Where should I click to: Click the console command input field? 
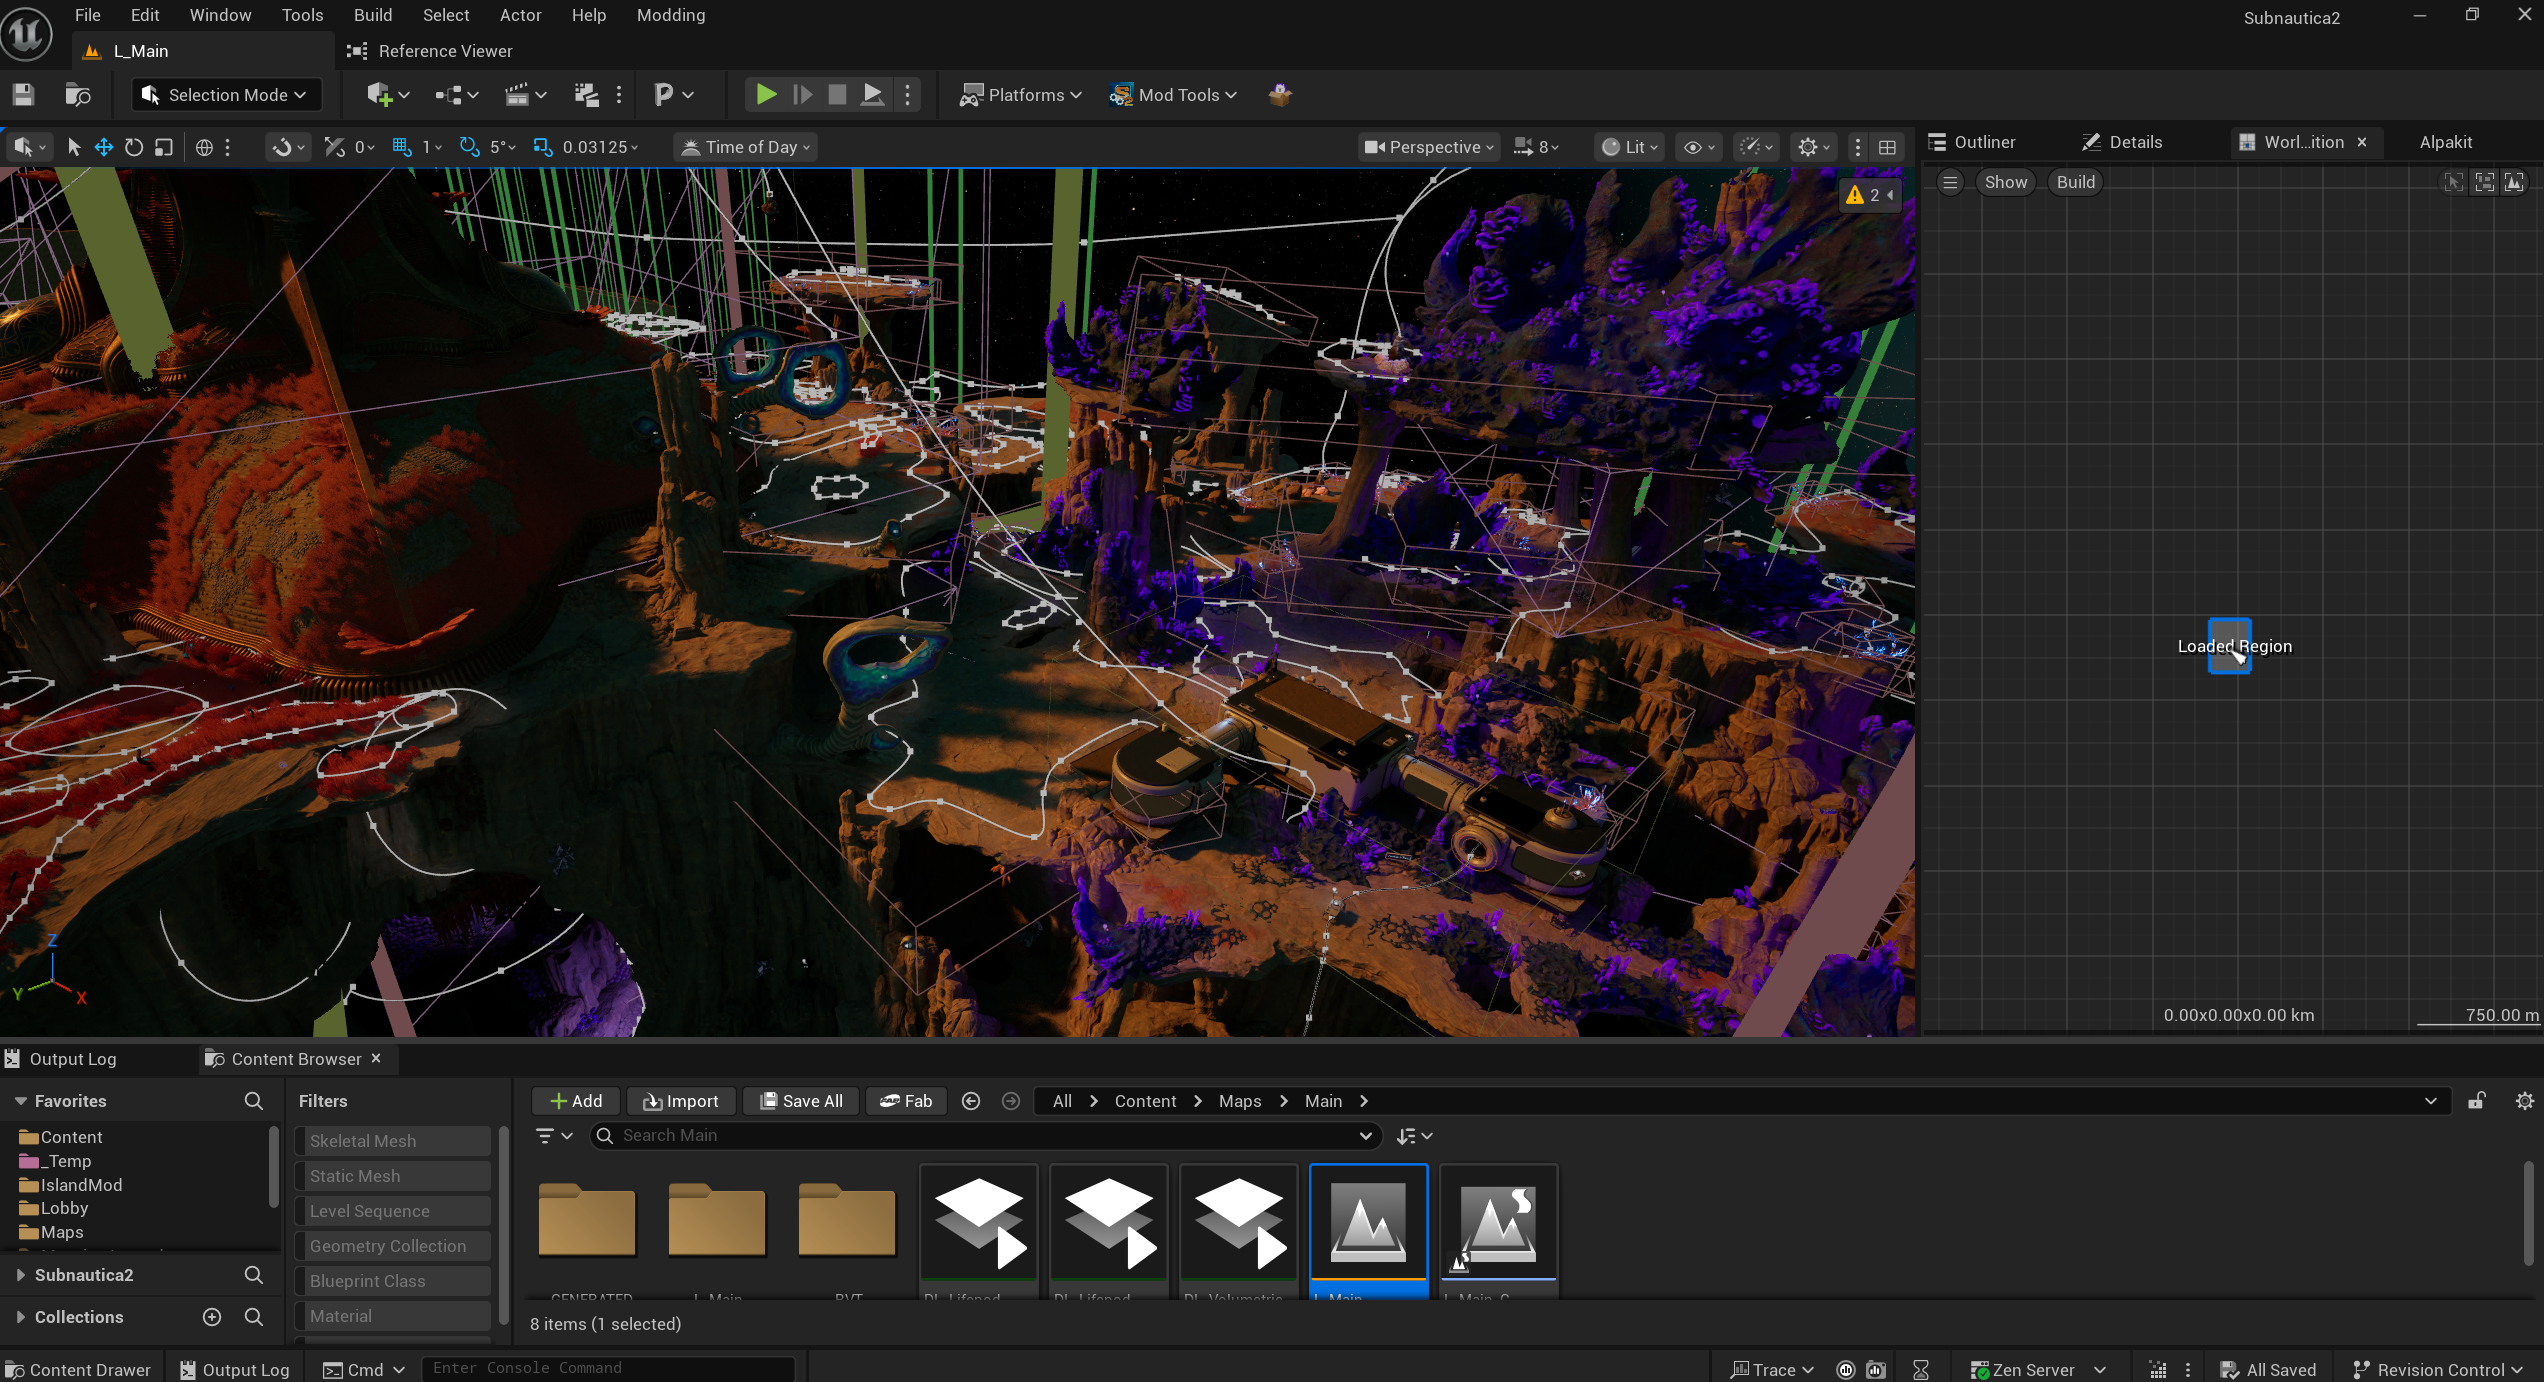click(608, 1368)
